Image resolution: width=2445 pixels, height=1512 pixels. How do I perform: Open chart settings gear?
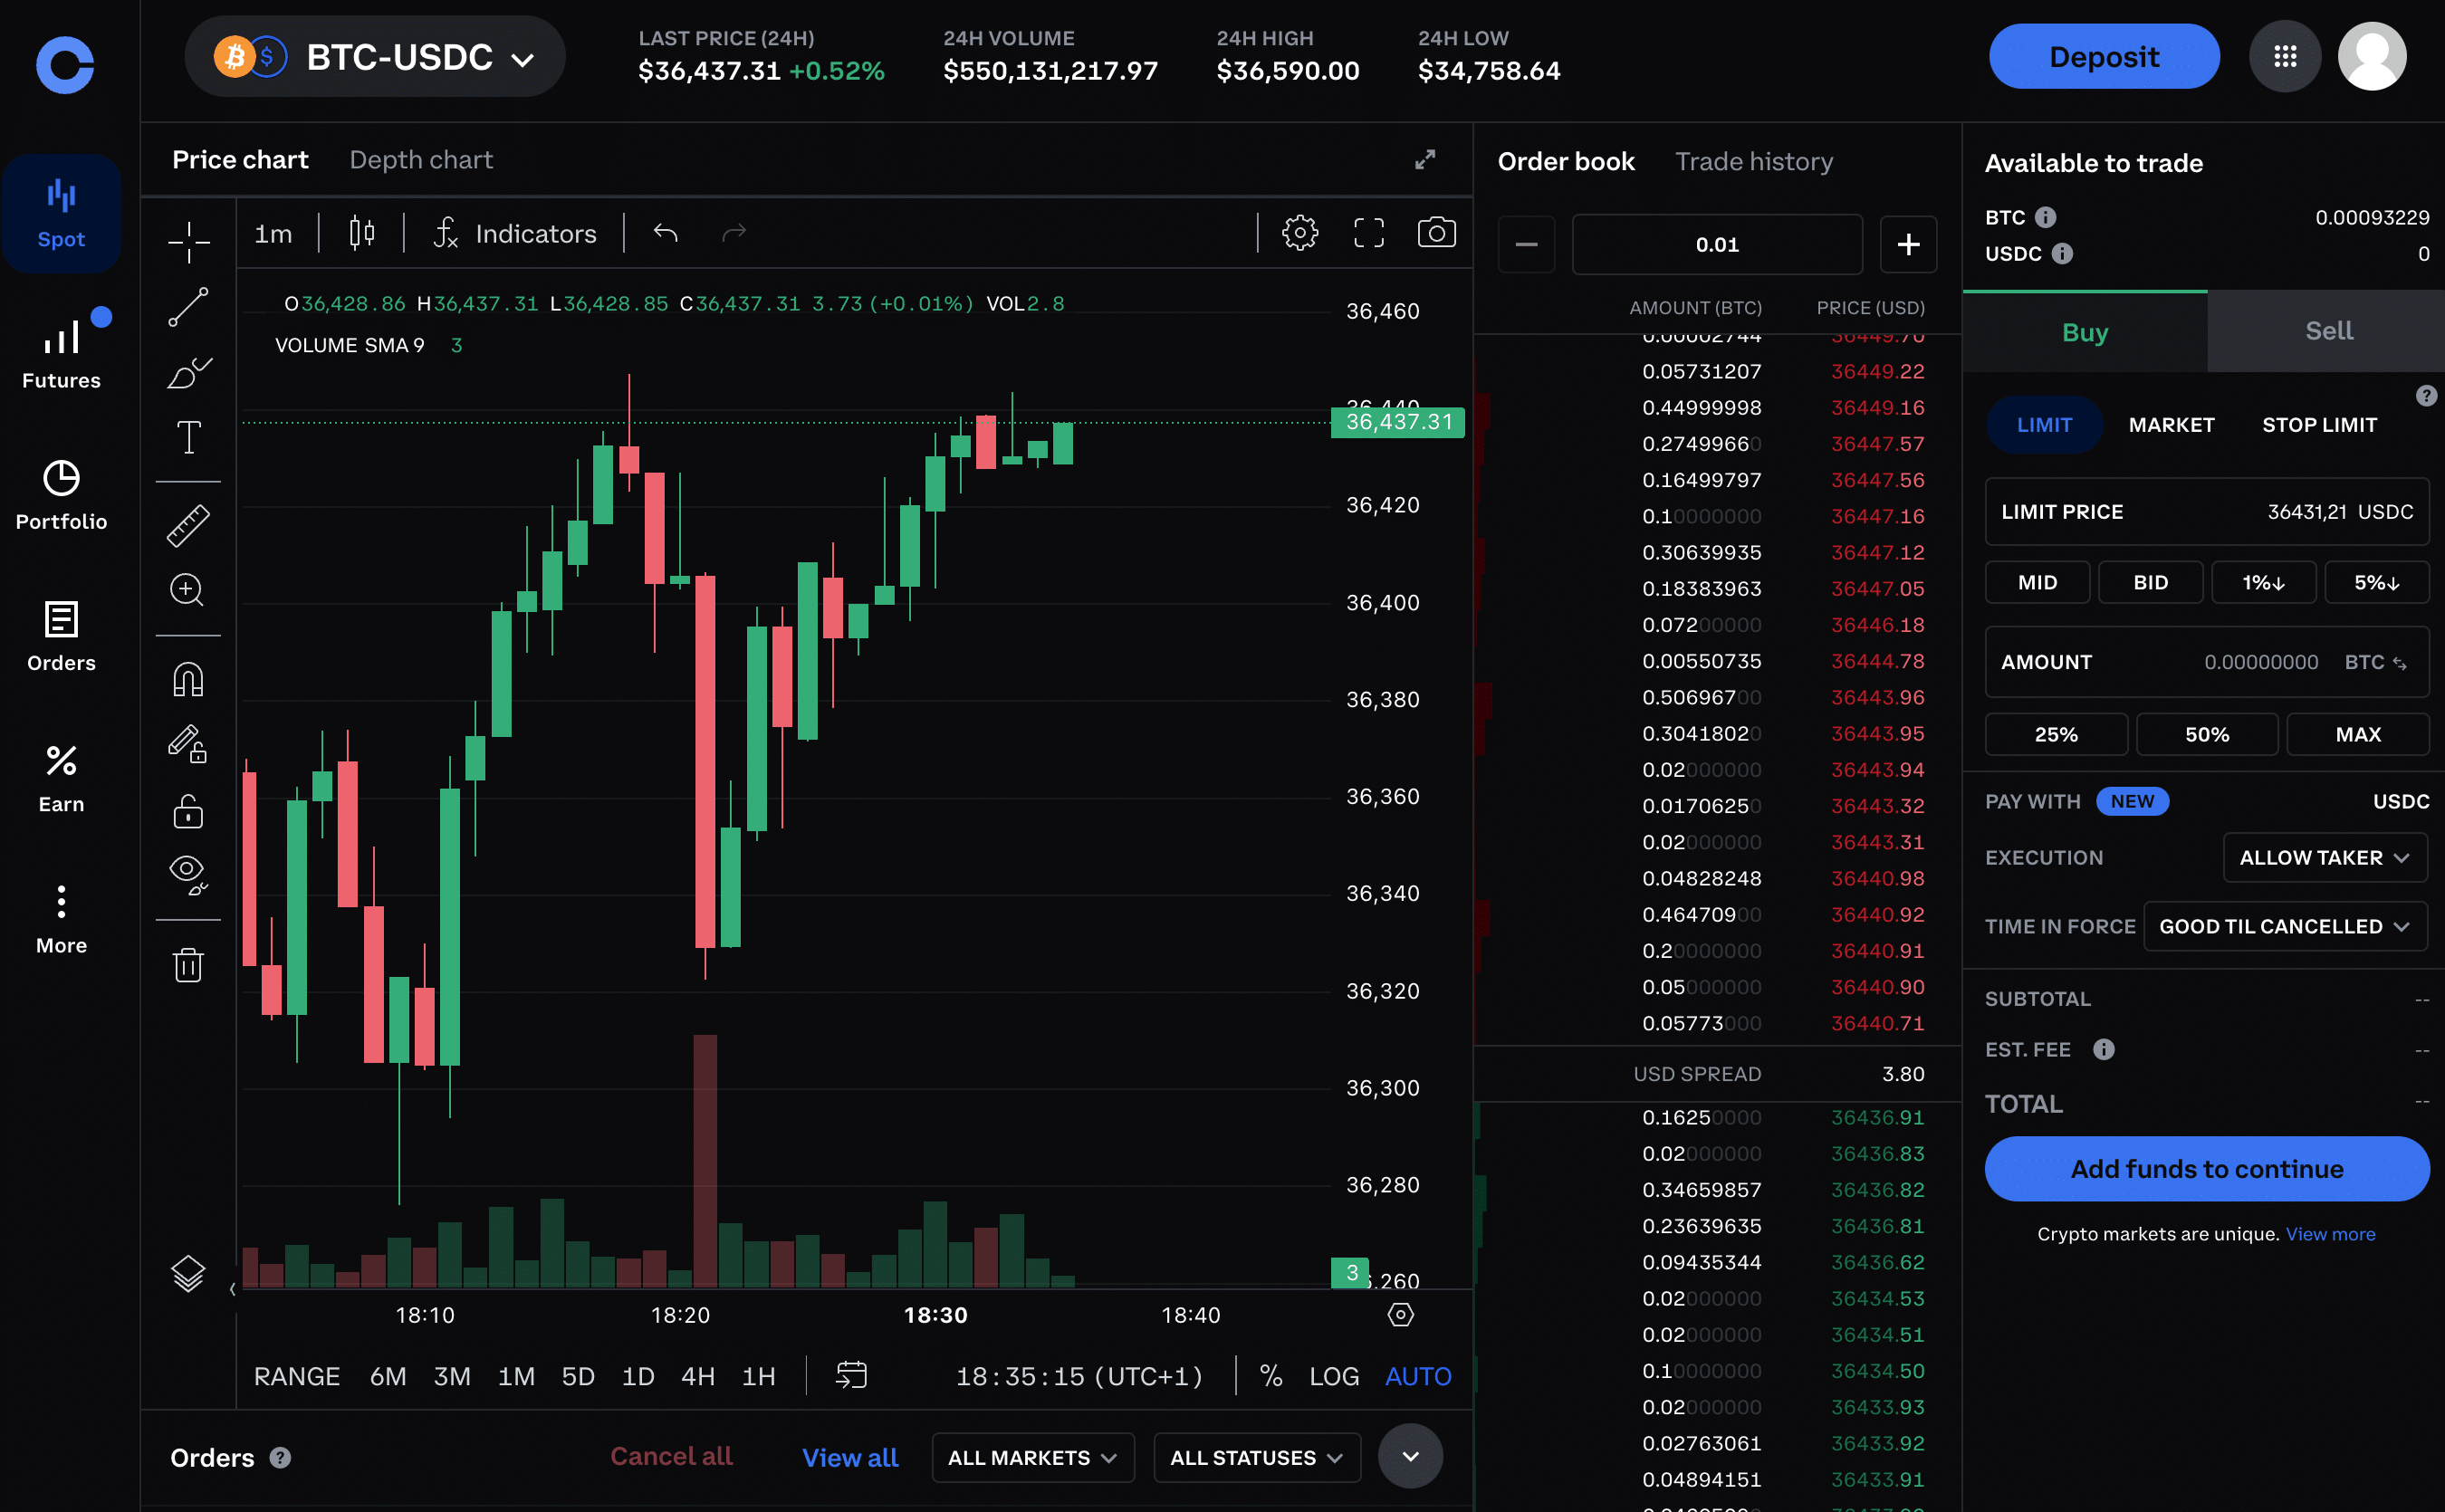coord(1300,233)
